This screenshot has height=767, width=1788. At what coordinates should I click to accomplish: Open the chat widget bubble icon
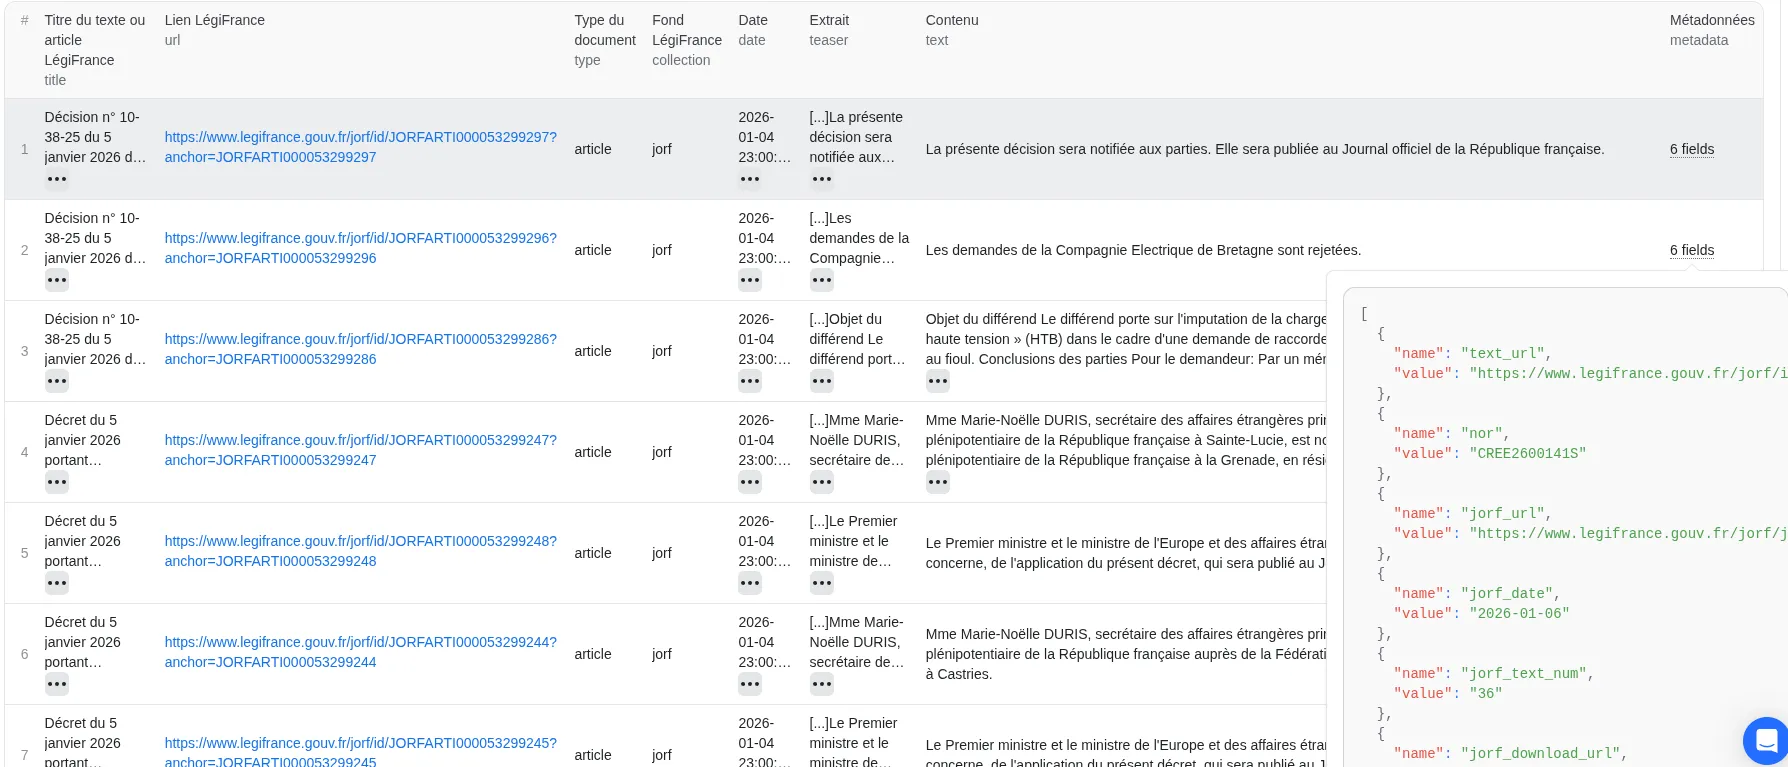click(x=1766, y=741)
